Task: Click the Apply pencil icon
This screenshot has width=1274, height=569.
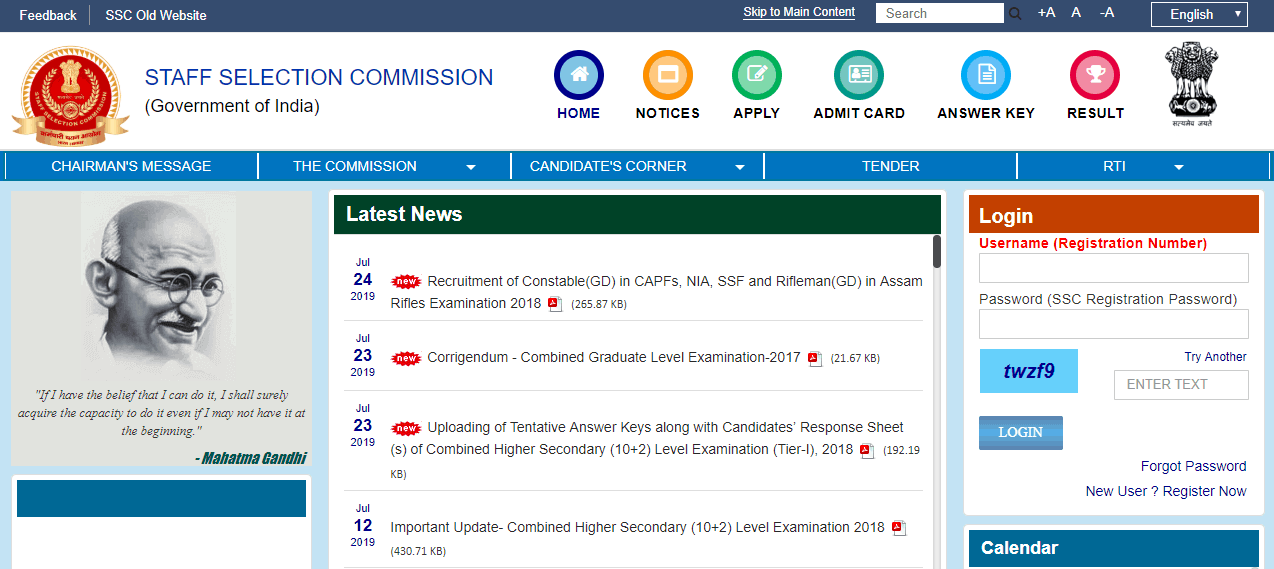Action: coord(756,75)
